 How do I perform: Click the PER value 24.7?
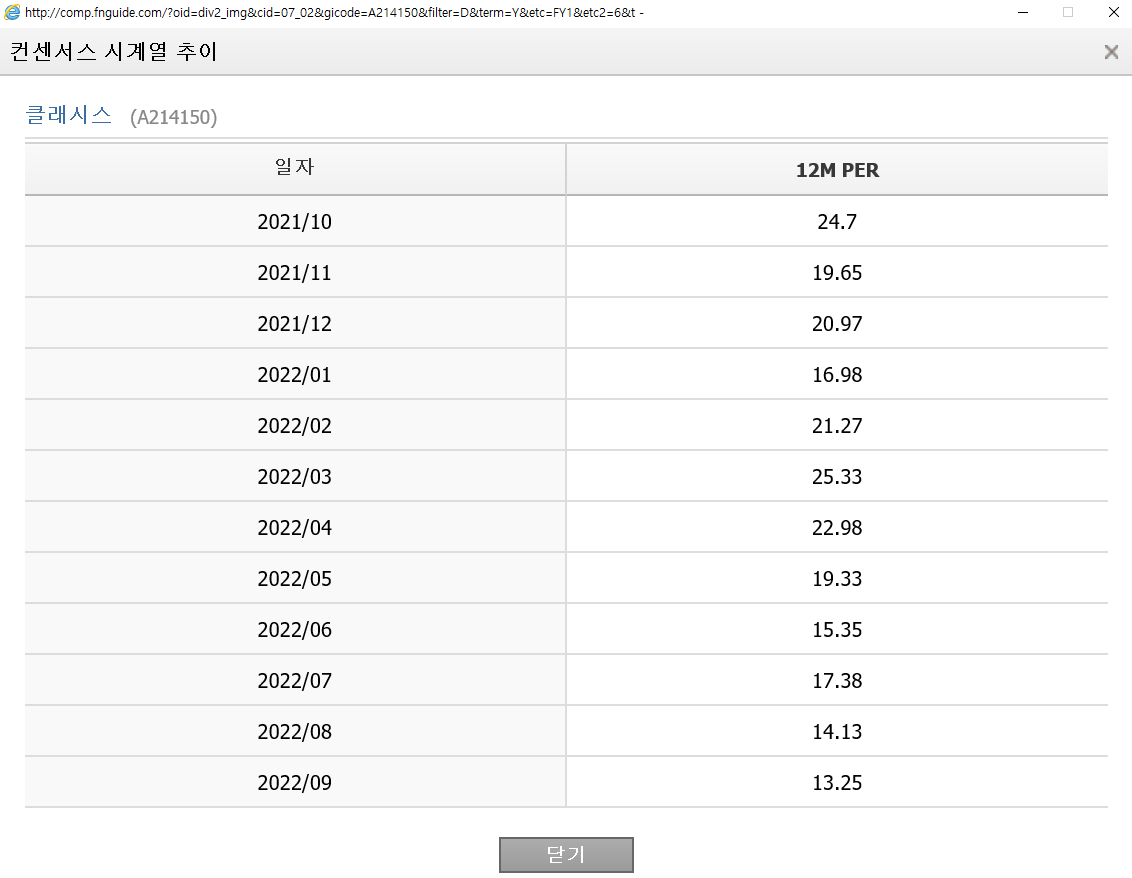tap(837, 222)
